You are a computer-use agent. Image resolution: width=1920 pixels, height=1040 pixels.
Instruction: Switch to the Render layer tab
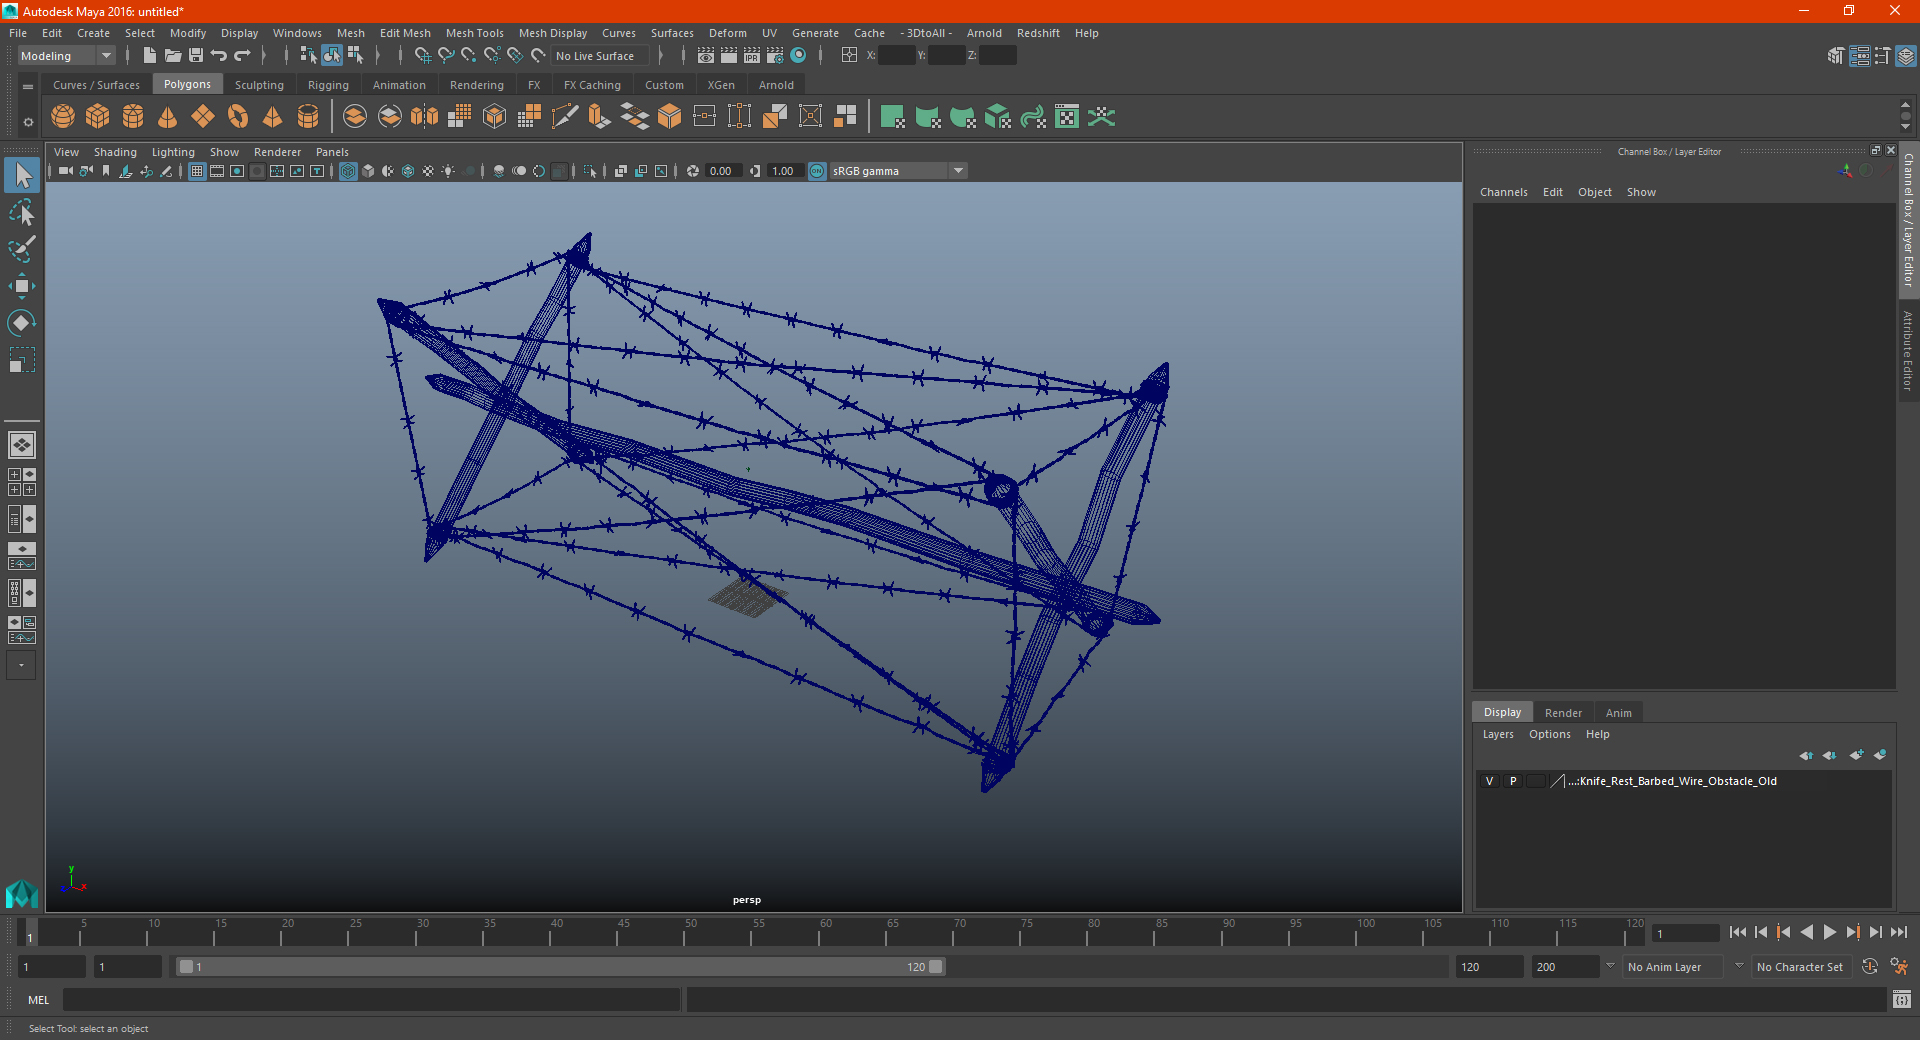[x=1563, y=713]
